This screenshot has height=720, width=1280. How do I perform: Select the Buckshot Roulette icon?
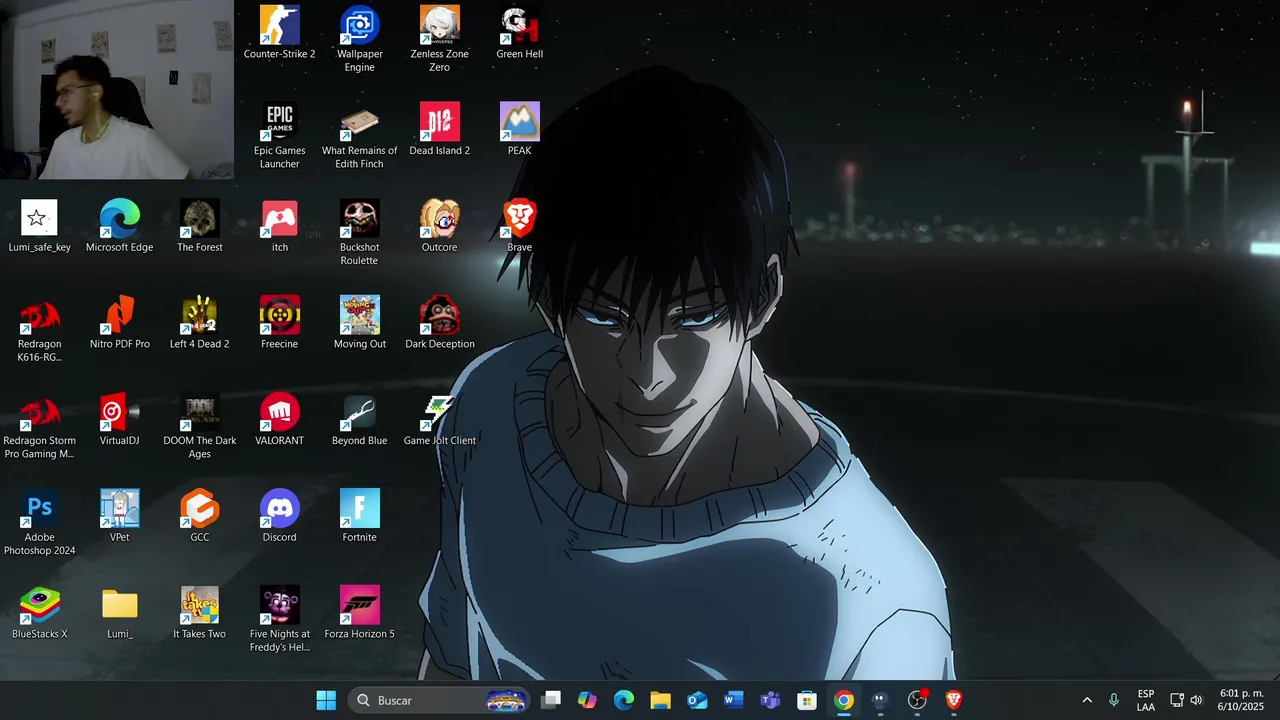(360, 233)
